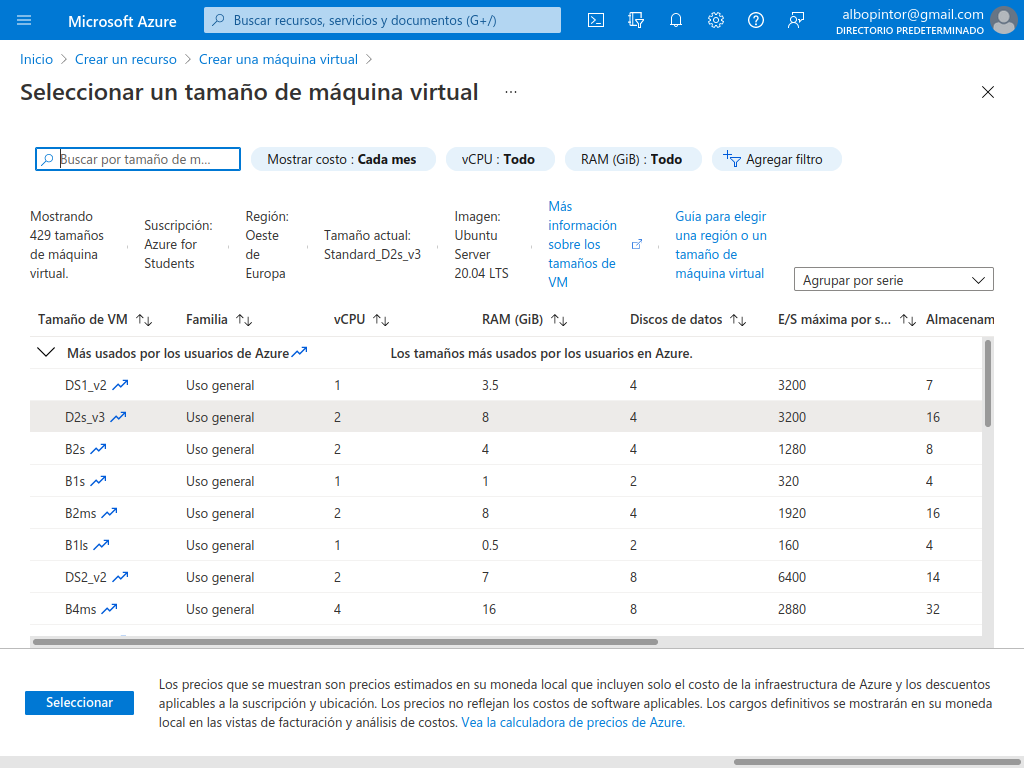Open the ellipsis menu beside page title

pyautogui.click(x=511, y=92)
